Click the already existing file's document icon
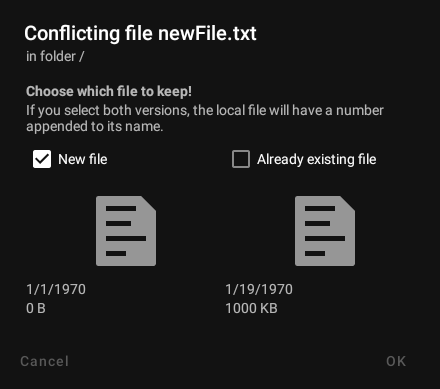This screenshot has width=440, height=389. (x=325, y=231)
